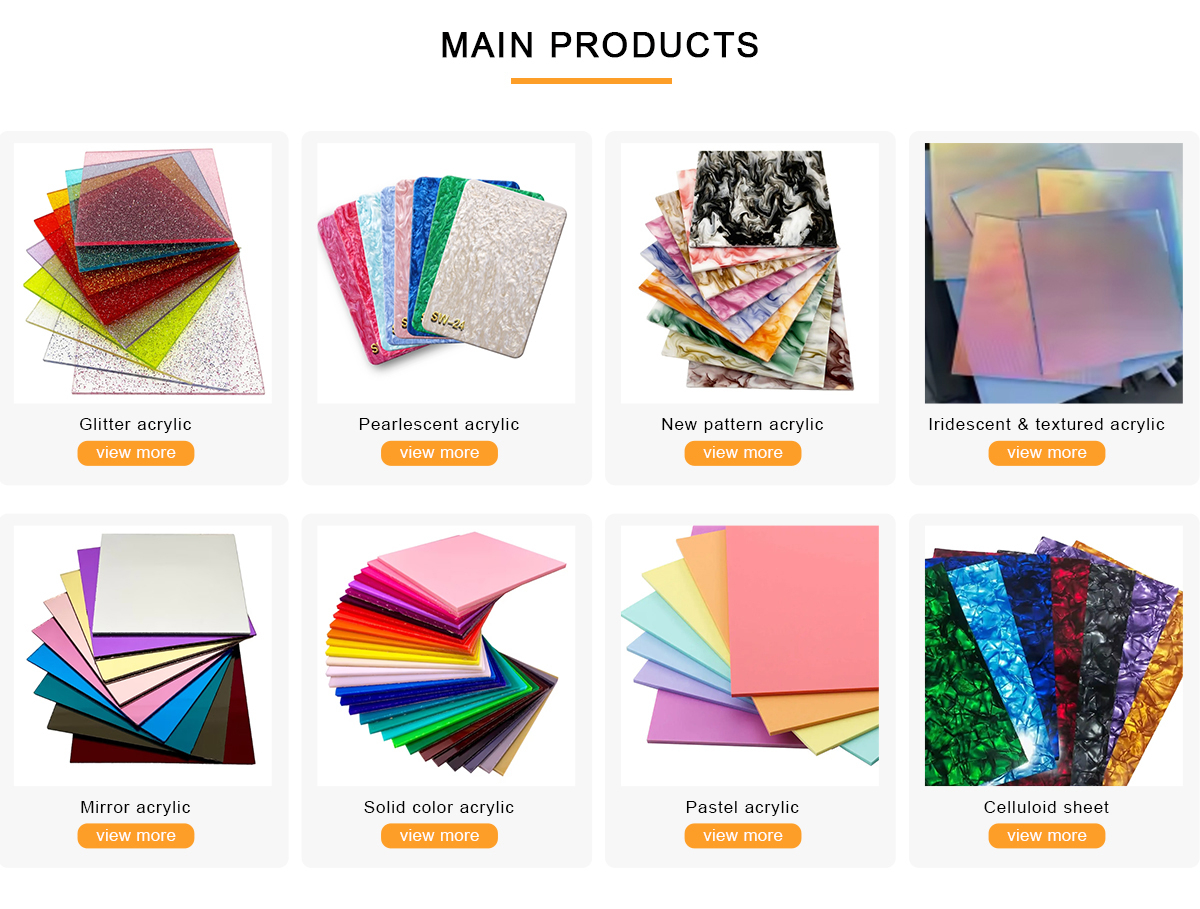Open Mirror acrylic product image
The width and height of the screenshot is (1200, 909).
coord(143,656)
